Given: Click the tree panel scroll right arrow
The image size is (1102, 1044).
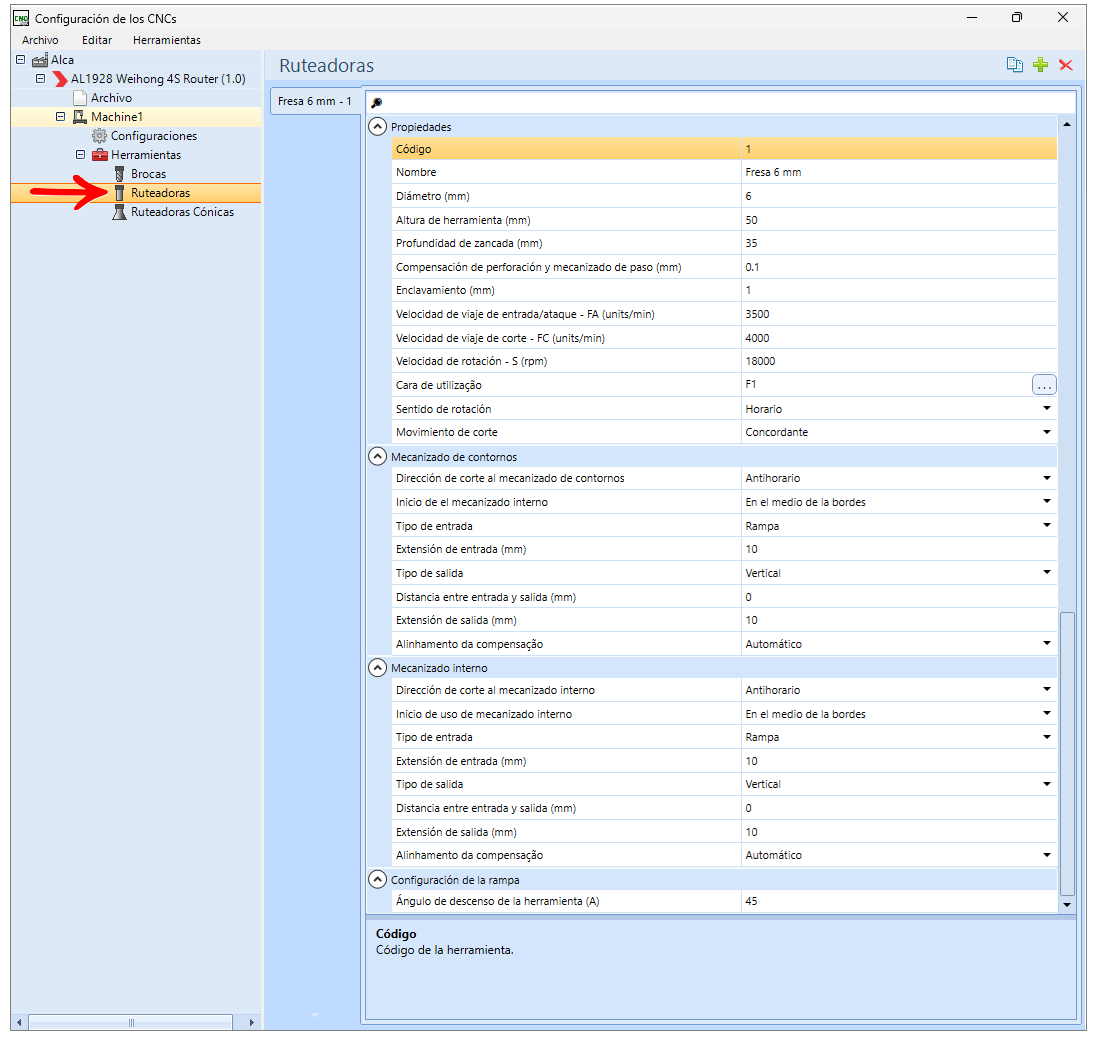Looking at the screenshot, I should [x=251, y=1023].
